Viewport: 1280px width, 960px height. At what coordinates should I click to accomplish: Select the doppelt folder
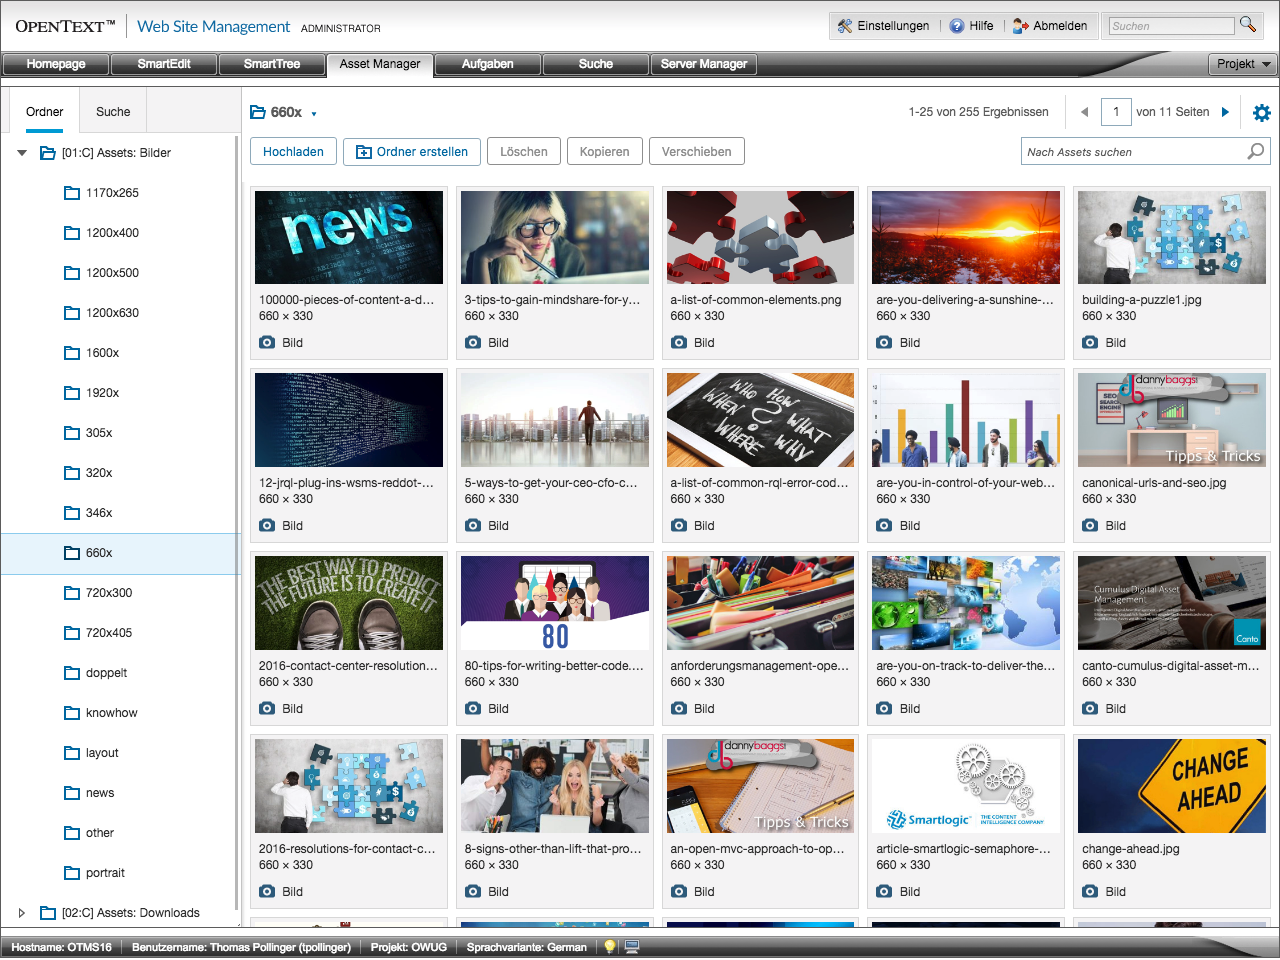point(106,673)
